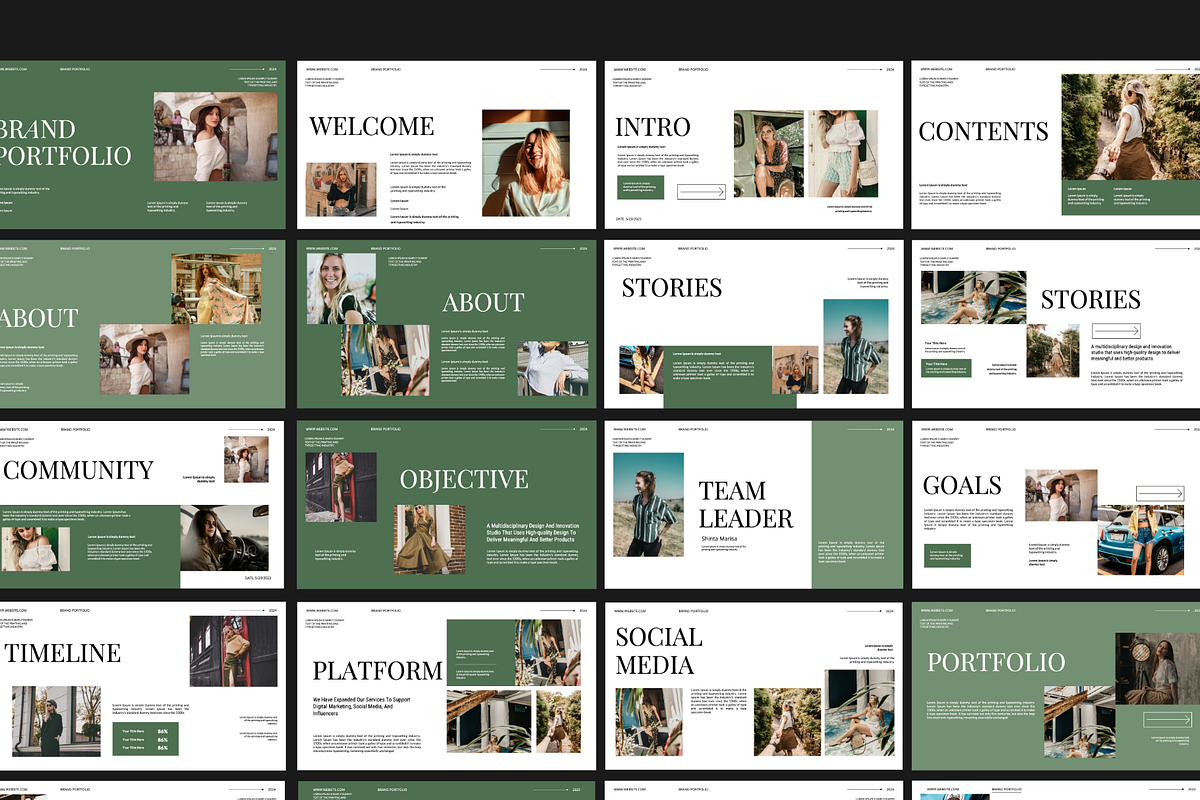Select the TEAM LEADER slide title

click(746, 505)
